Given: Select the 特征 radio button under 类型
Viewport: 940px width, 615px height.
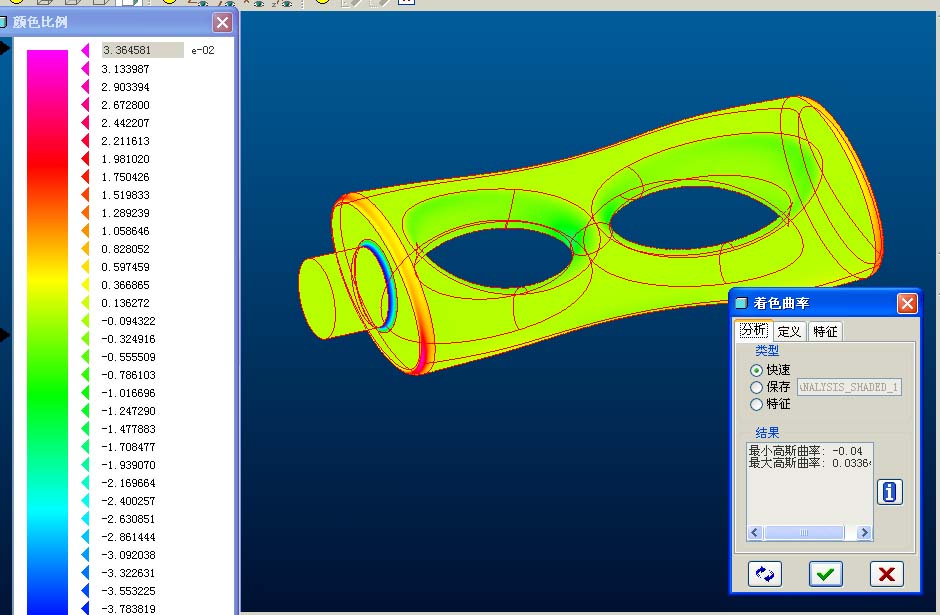Looking at the screenshot, I should pos(757,405).
